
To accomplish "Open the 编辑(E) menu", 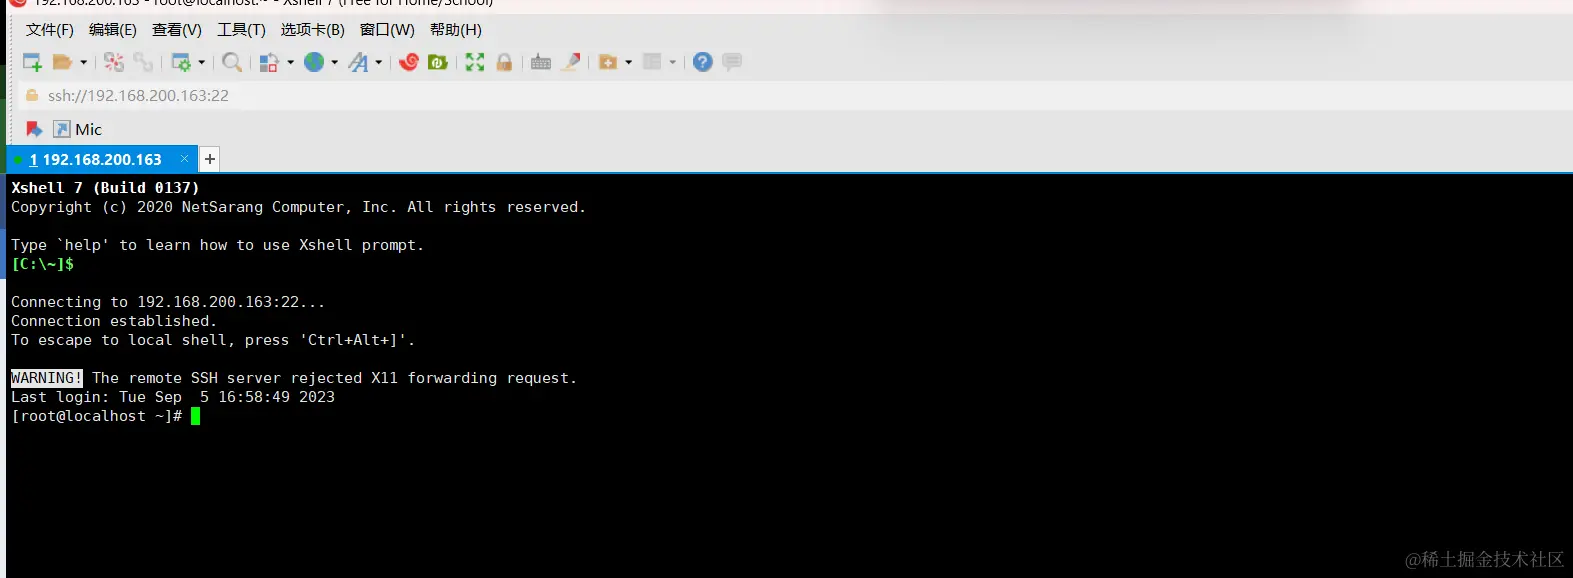I will point(113,30).
